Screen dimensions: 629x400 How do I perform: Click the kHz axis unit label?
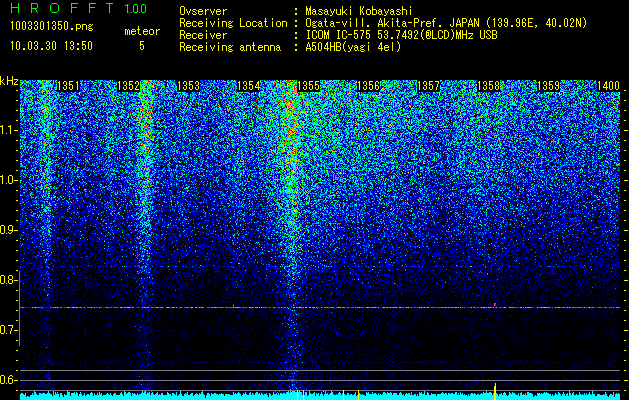pos(9,81)
